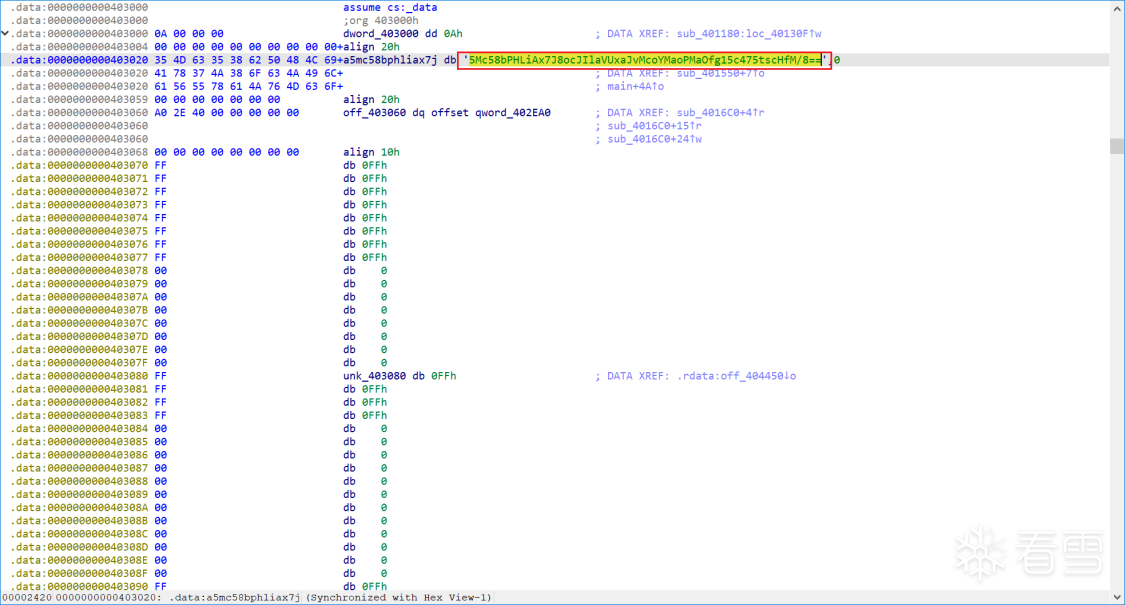
Task: Click the ';org 403000h' comment
Action: click(380, 21)
